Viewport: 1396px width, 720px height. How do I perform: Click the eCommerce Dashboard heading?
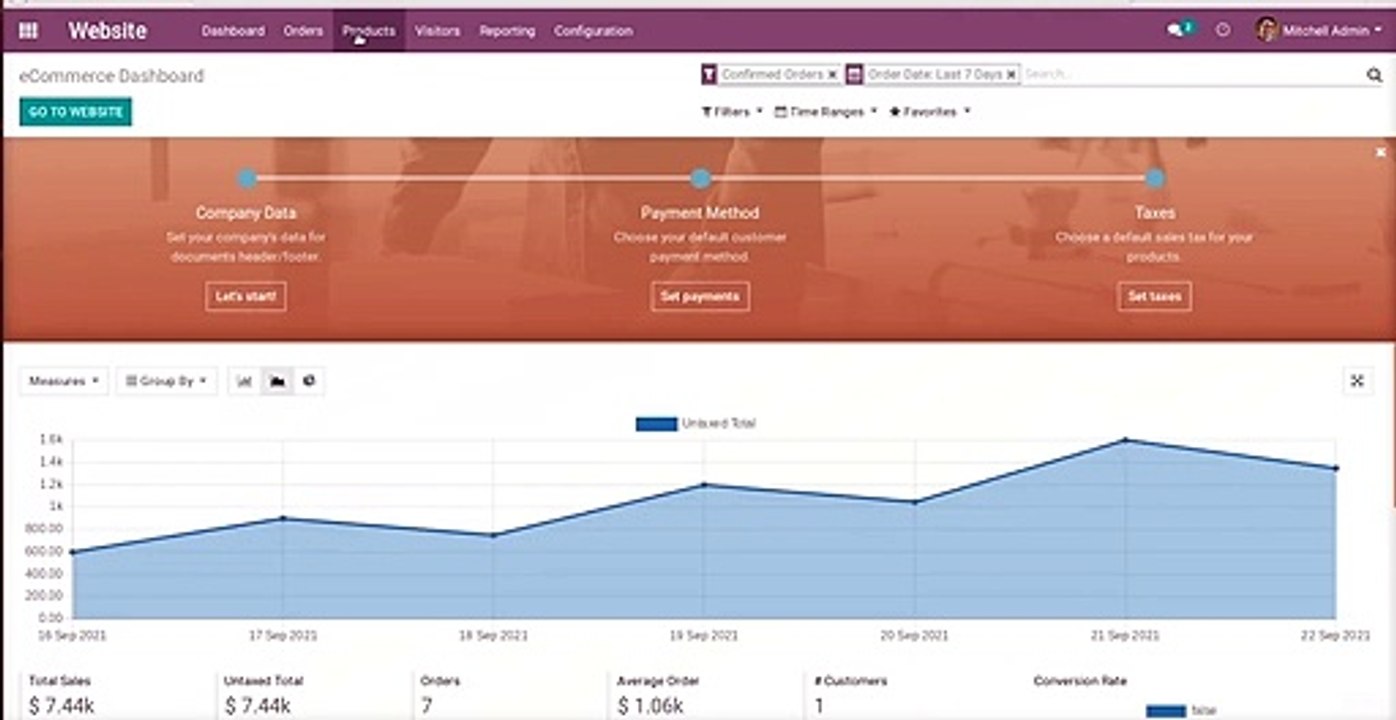point(111,76)
